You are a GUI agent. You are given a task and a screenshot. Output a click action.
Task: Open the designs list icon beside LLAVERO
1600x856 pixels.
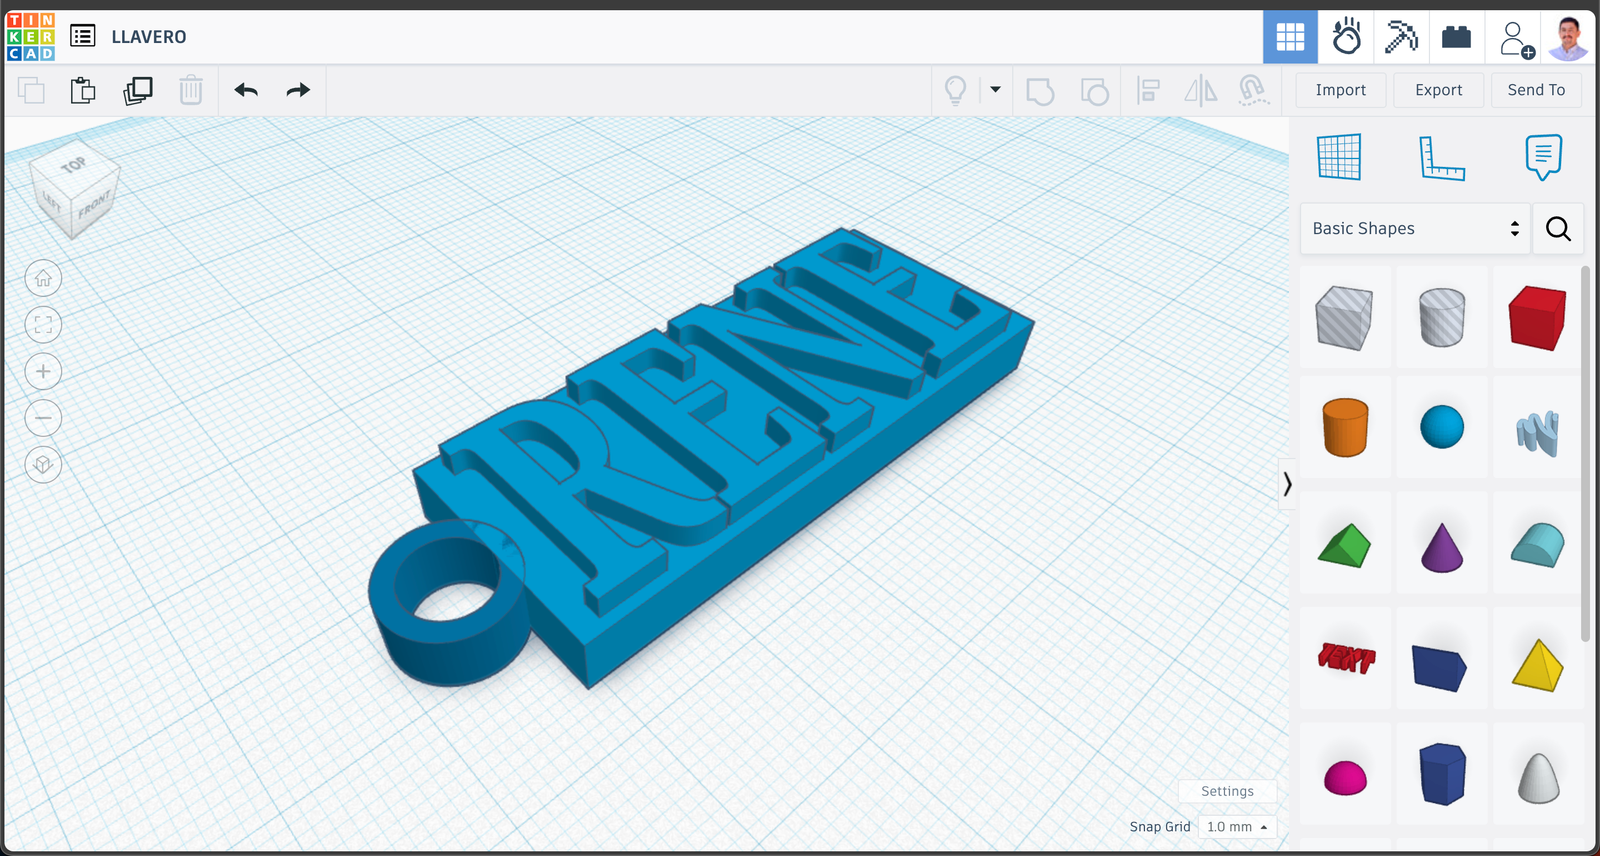(x=83, y=37)
